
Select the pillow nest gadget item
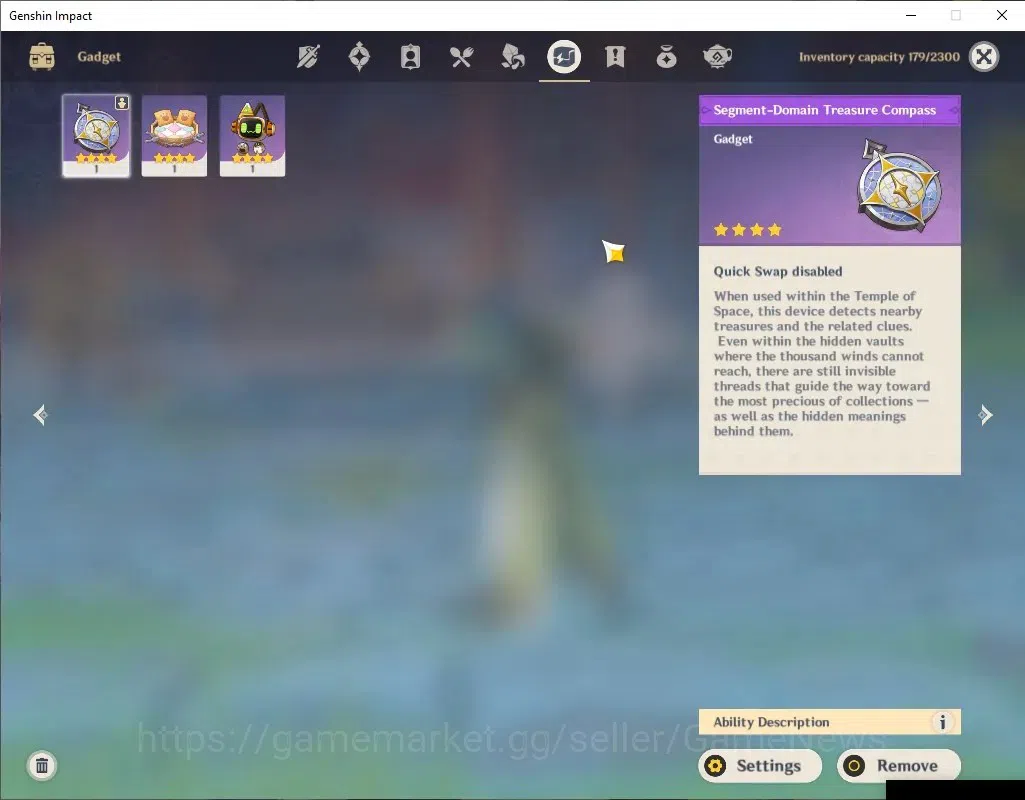pyautogui.click(x=174, y=136)
